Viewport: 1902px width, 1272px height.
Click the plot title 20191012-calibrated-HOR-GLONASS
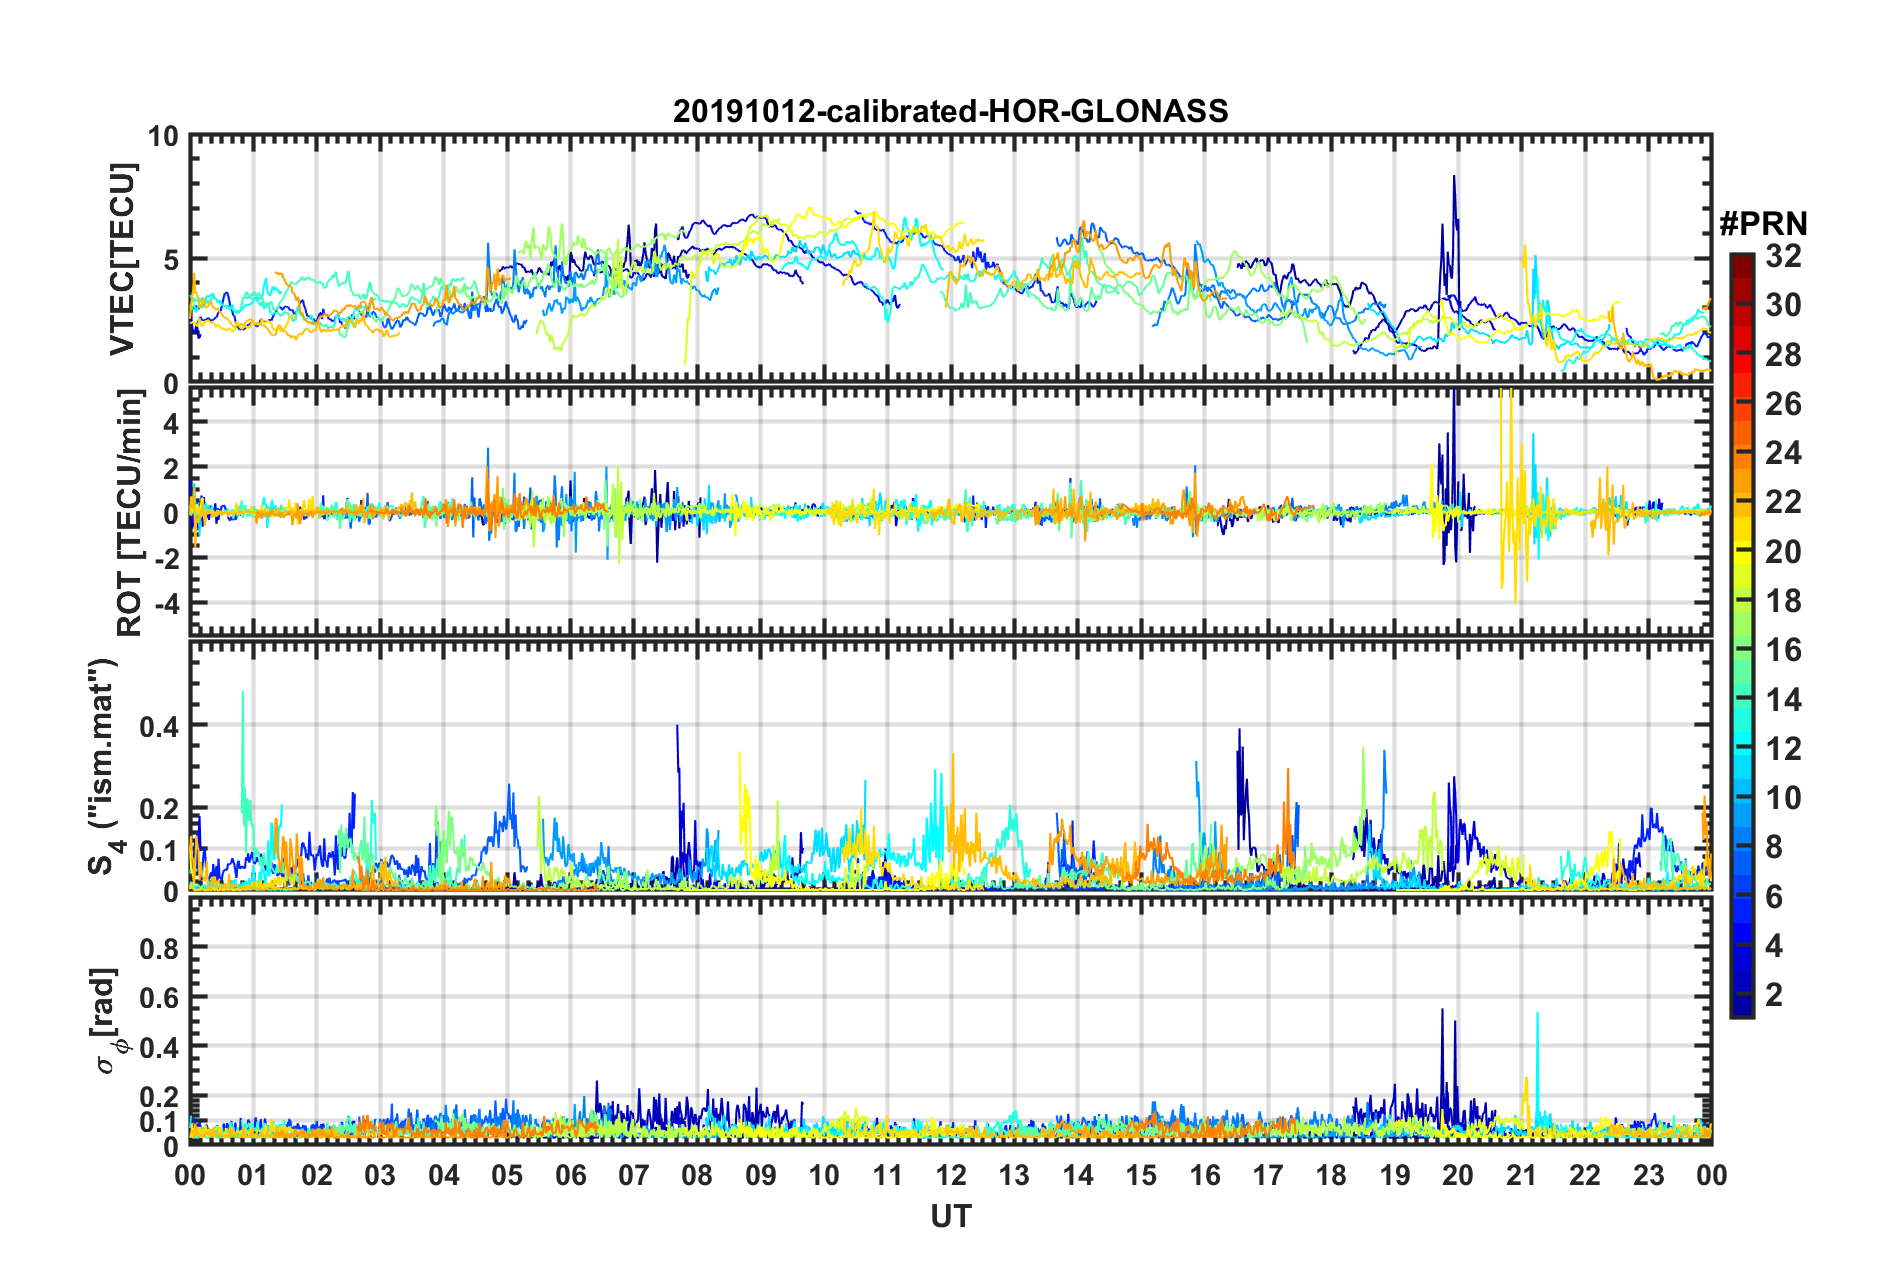point(950,111)
